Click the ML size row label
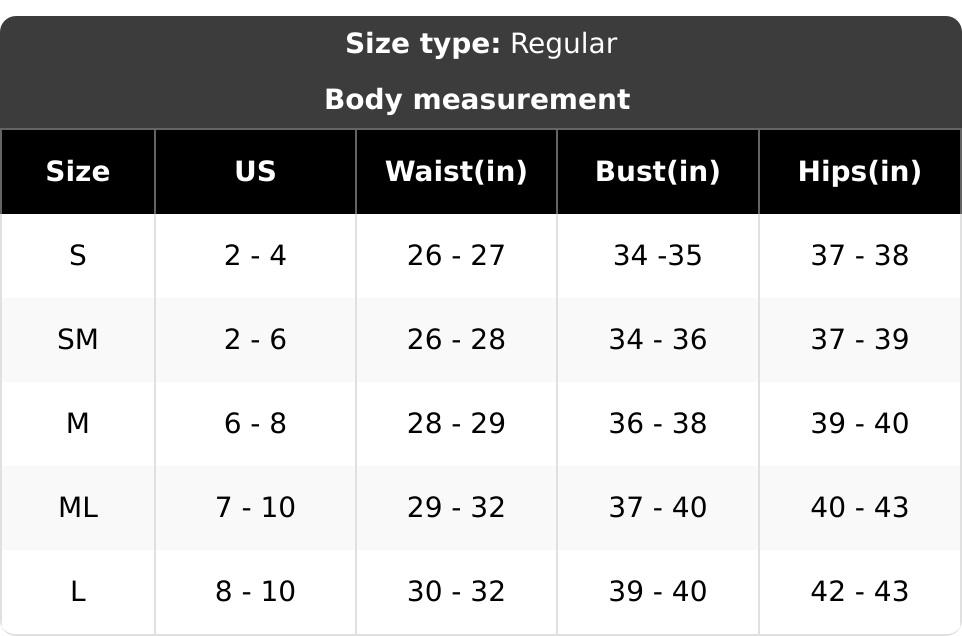962x636 pixels. point(78,508)
